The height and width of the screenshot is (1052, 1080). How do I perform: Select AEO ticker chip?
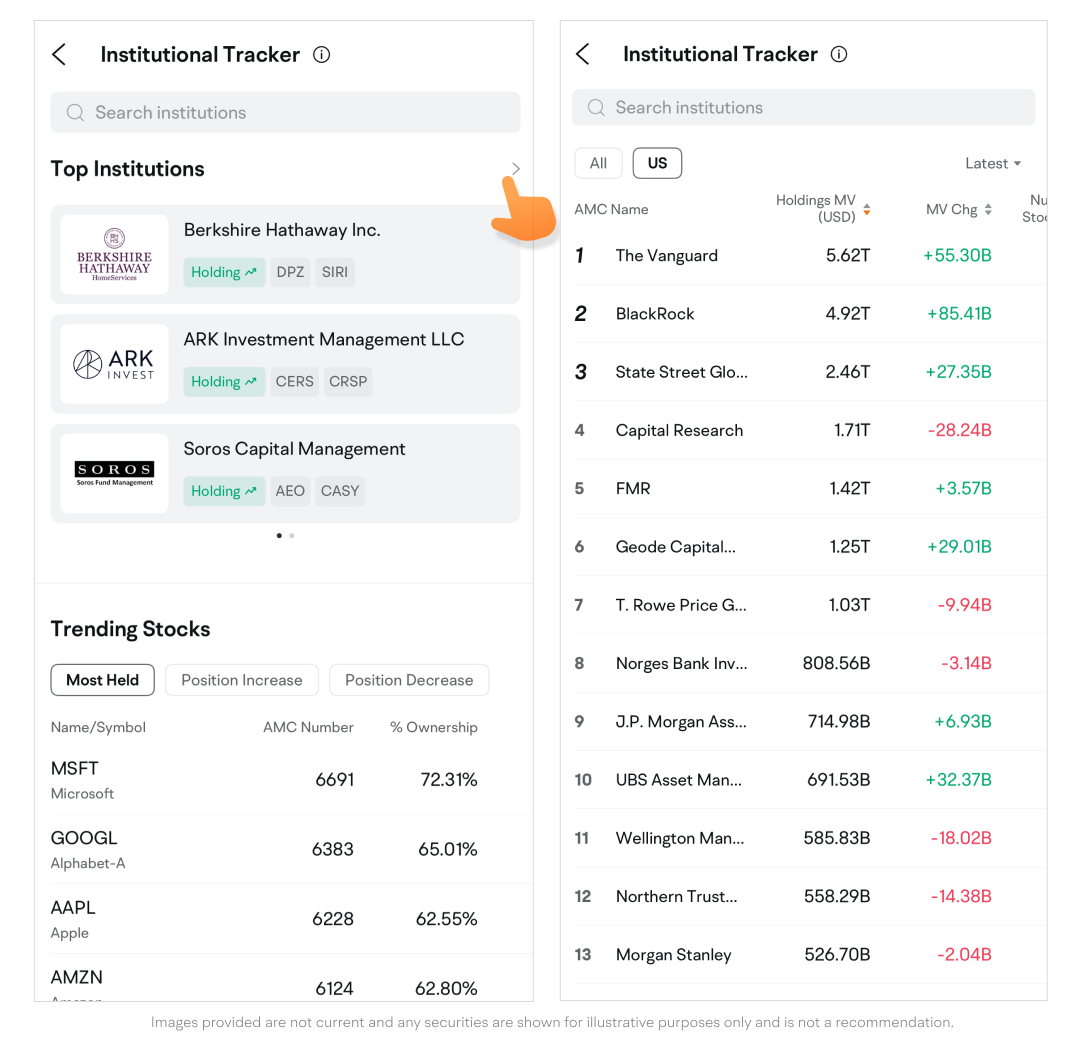coord(290,491)
